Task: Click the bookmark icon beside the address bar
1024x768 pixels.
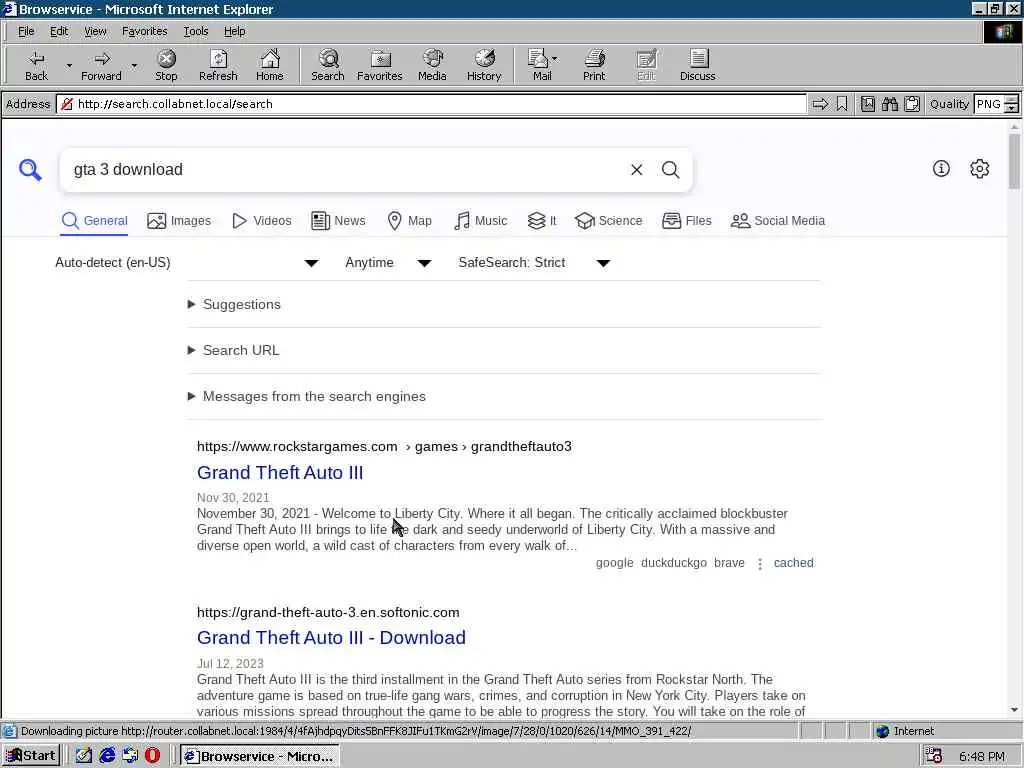Action: coord(842,104)
